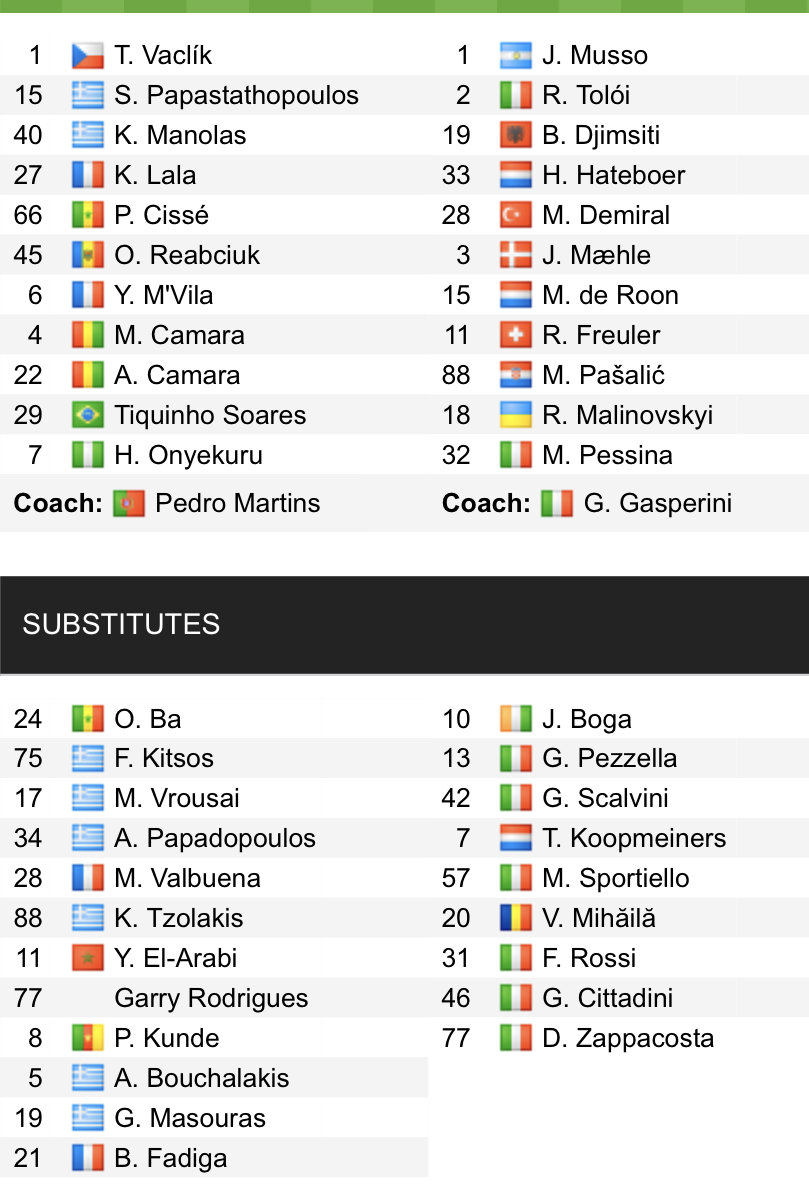Click the Argentina flag beside J. Musso
The width and height of the screenshot is (809, 1190).
(x=516, y=55)
